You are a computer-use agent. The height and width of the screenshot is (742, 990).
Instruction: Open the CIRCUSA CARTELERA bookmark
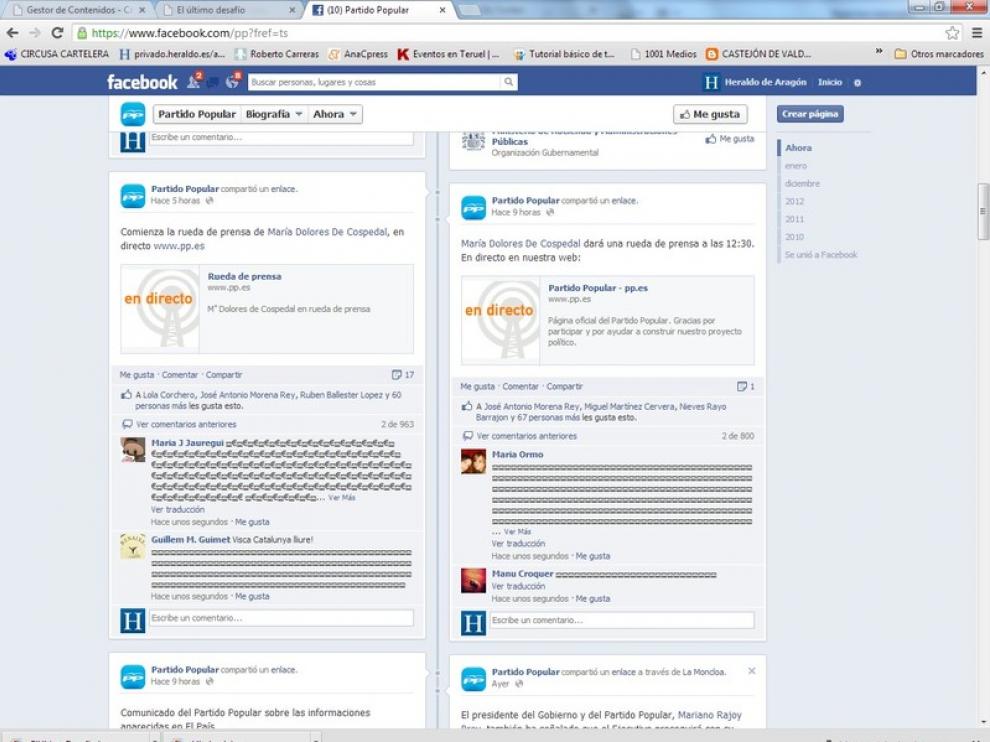pos(57,54)
